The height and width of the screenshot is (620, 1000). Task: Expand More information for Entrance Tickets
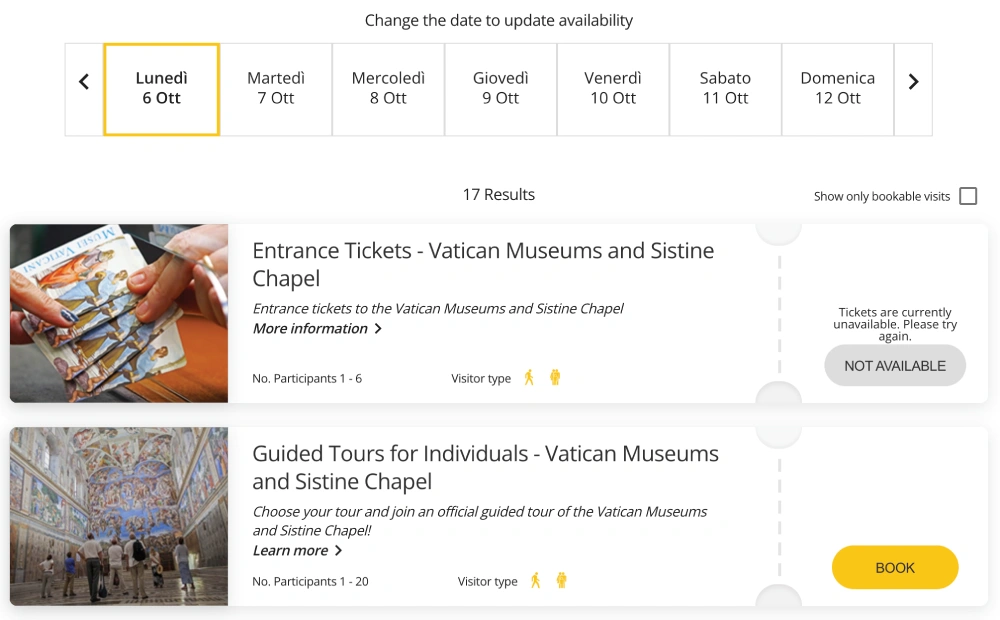tap(317, 329)
